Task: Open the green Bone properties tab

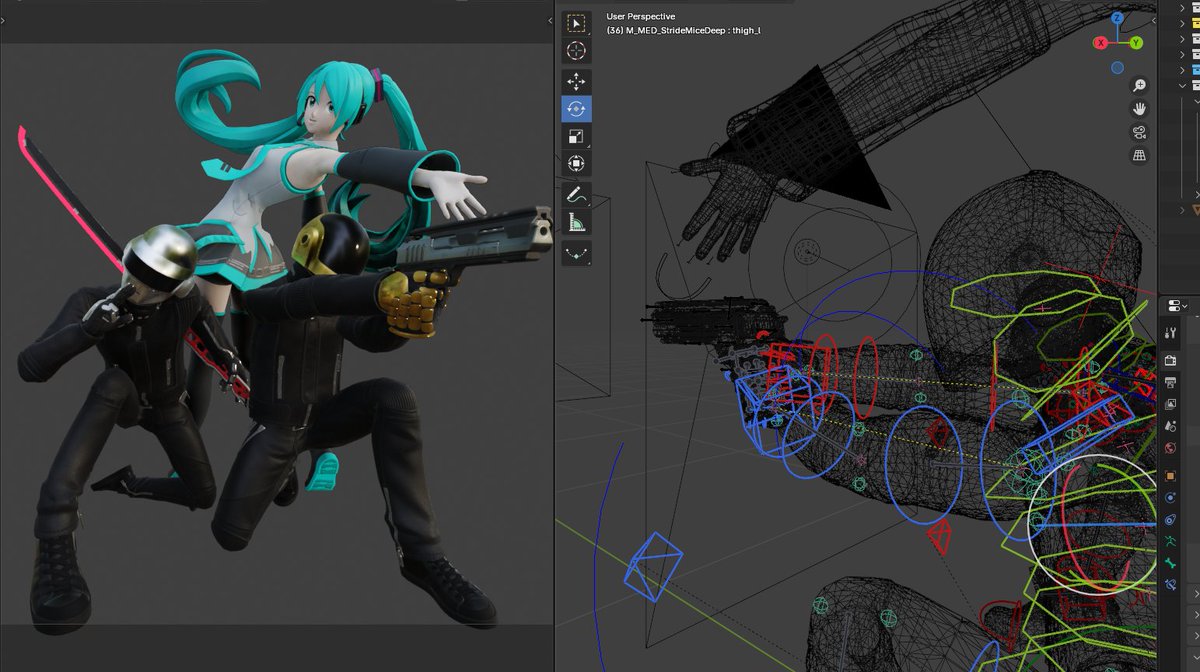Action: (x=1171, y=563)
